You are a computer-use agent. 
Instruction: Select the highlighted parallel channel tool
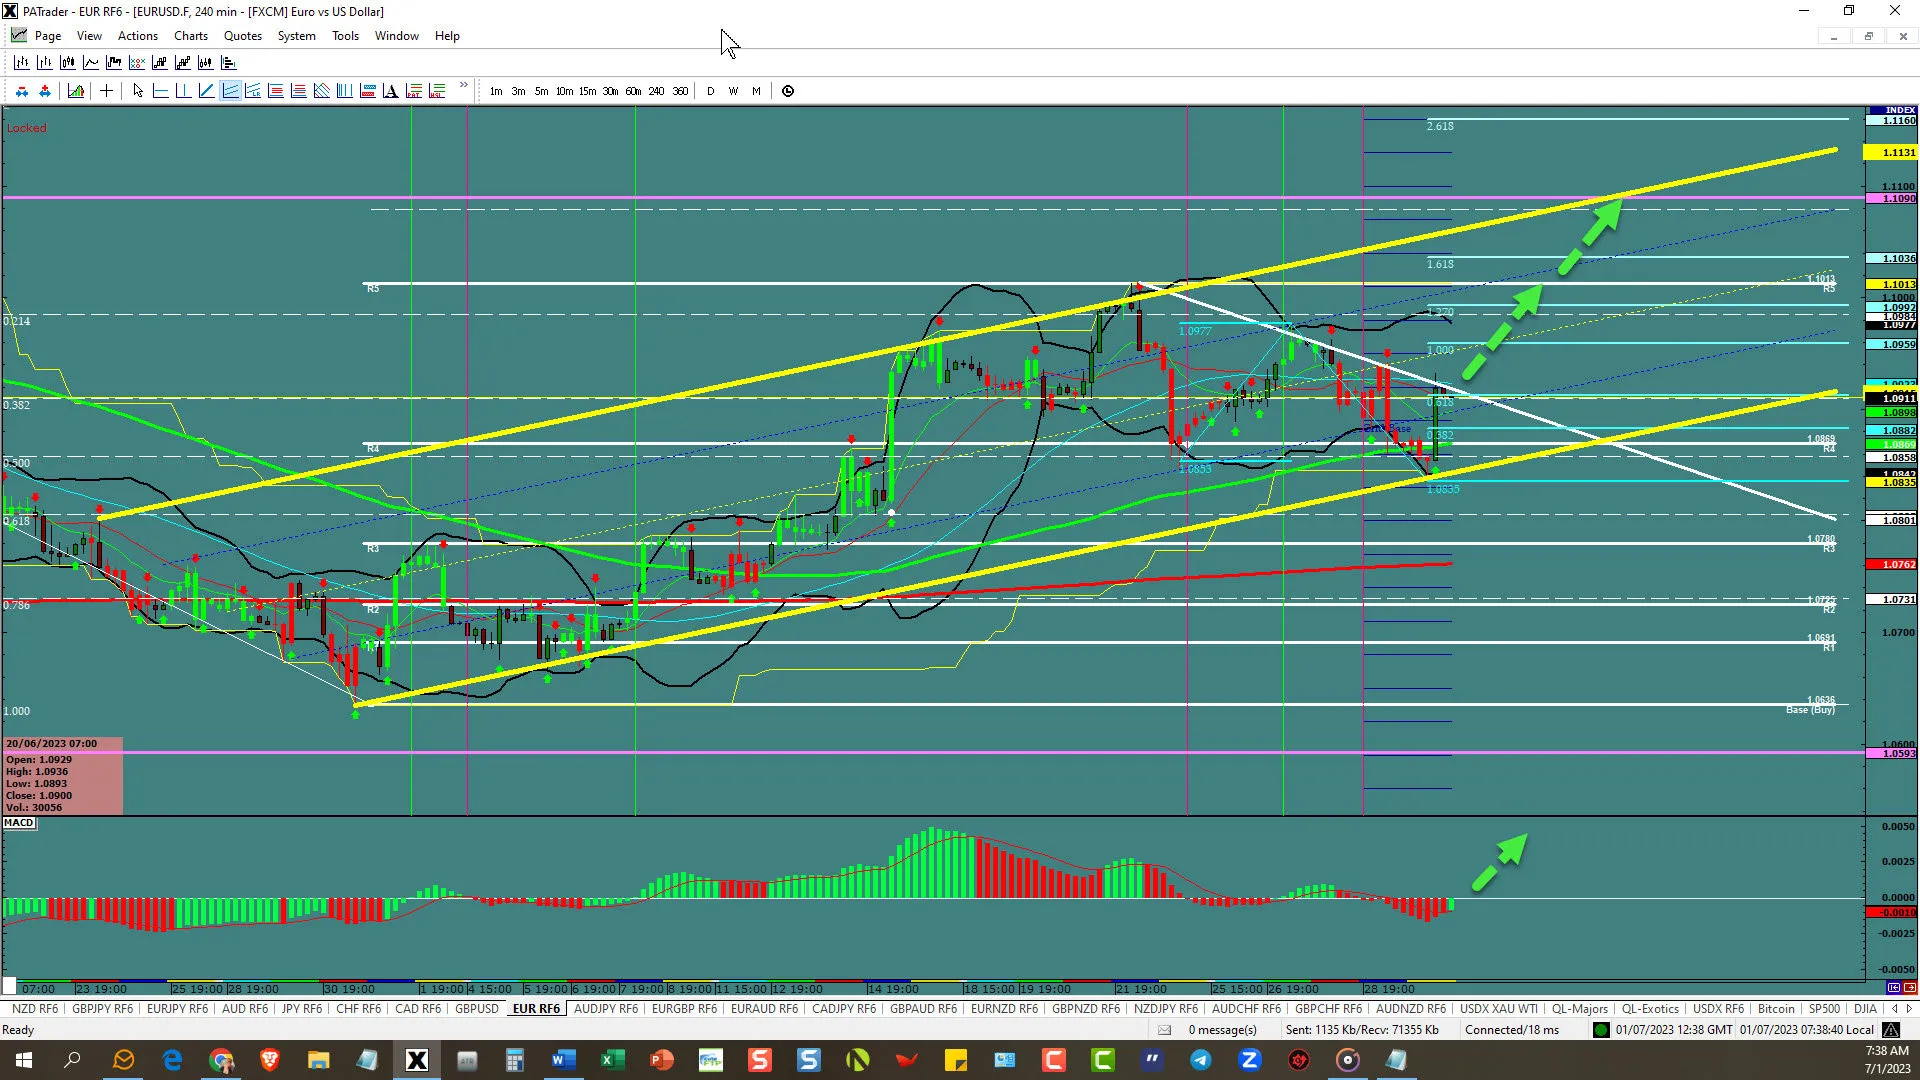click(x=230, y=91)
